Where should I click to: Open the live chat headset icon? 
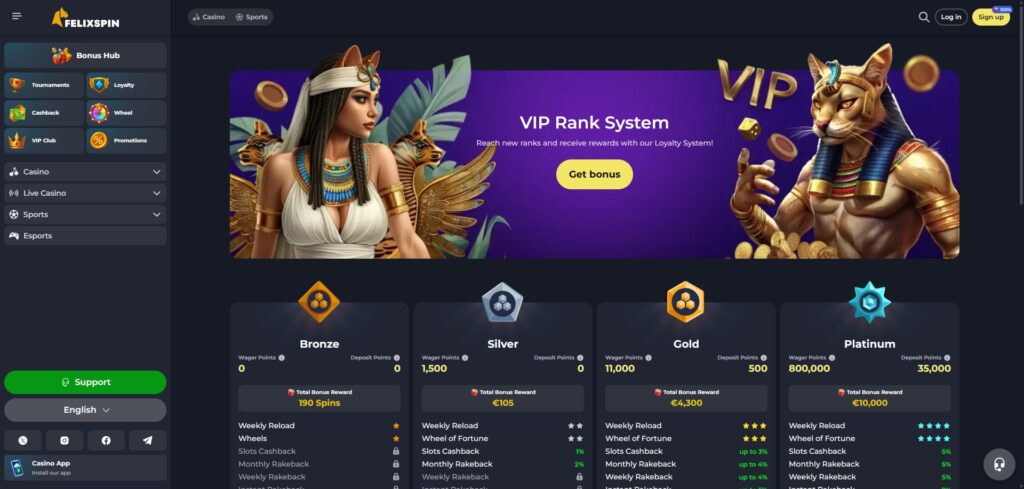click(999, 464)
